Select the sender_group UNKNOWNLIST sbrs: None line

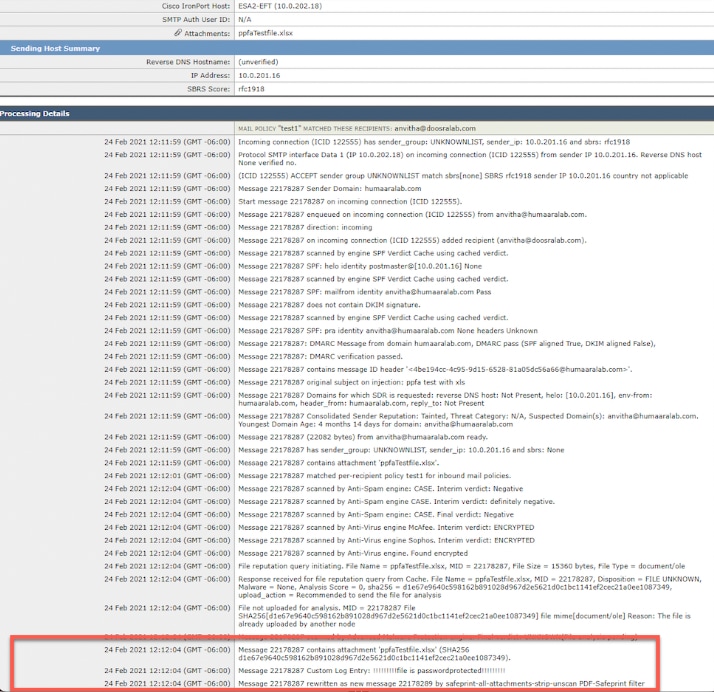pos(401,450)
